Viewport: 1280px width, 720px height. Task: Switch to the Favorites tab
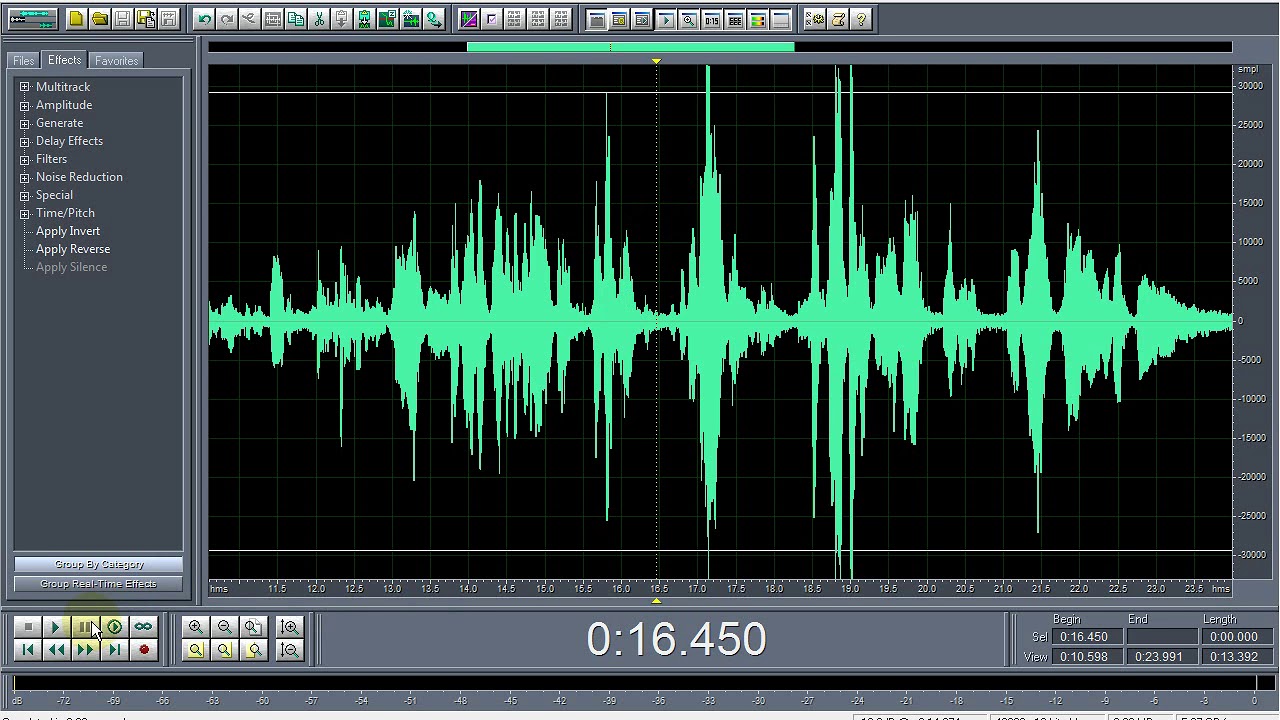coord(116,61)
